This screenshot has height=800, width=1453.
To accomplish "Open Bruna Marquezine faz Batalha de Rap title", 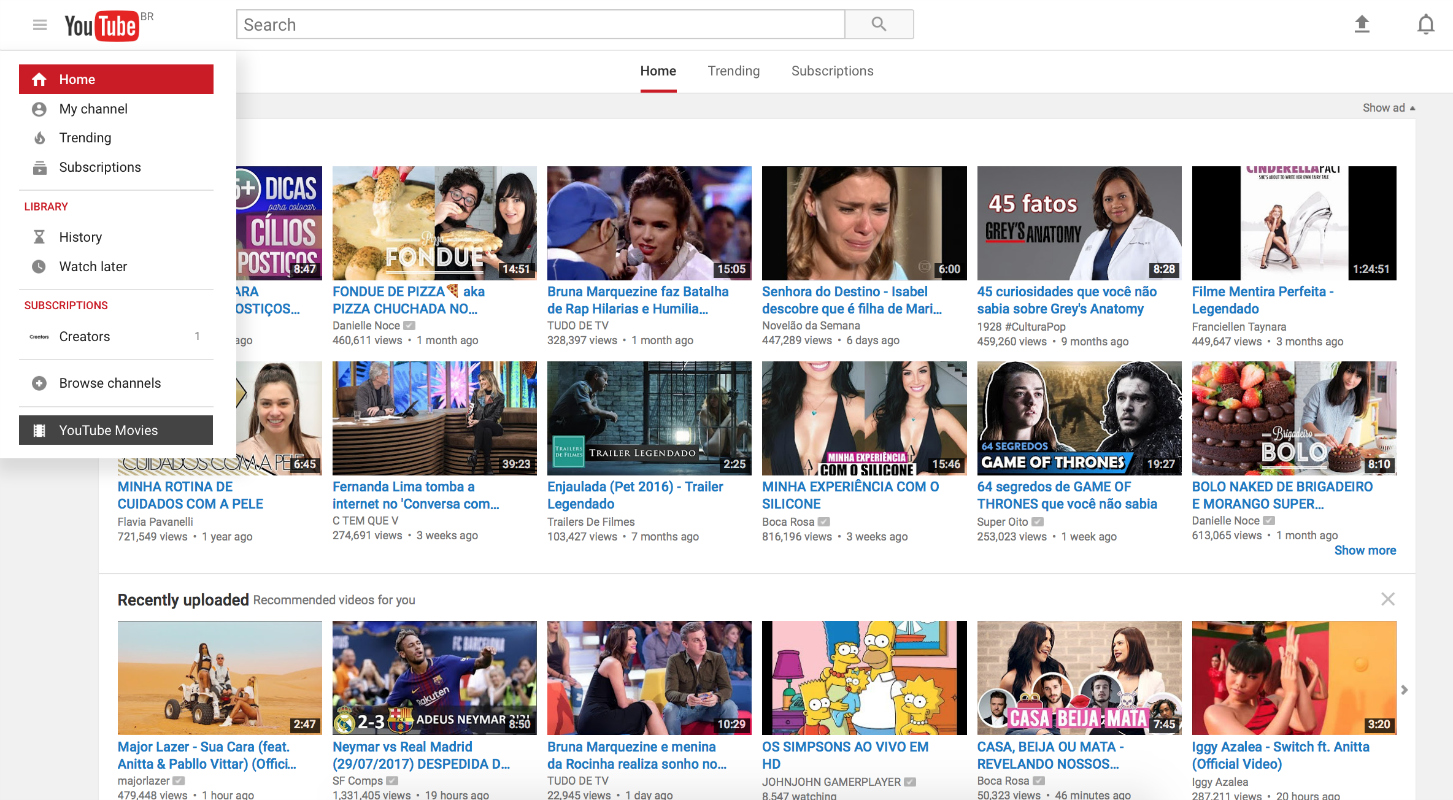I will coord(638,300).
